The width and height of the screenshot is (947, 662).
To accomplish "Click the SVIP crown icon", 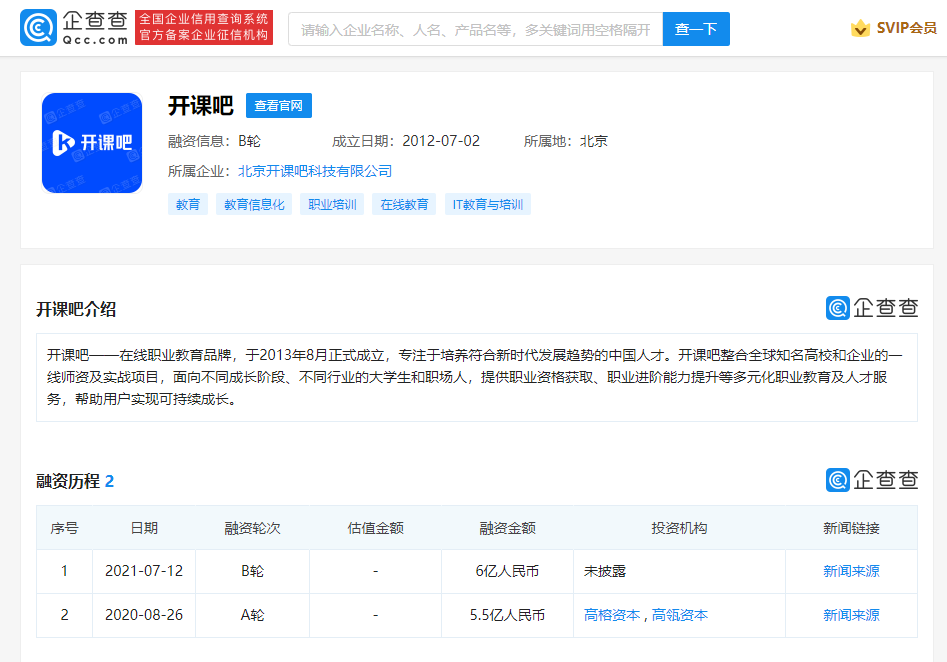I will (860, 28).
